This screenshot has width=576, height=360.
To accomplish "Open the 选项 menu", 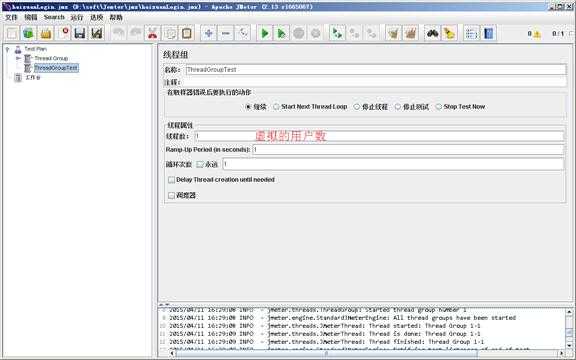I will click(97, 17).
